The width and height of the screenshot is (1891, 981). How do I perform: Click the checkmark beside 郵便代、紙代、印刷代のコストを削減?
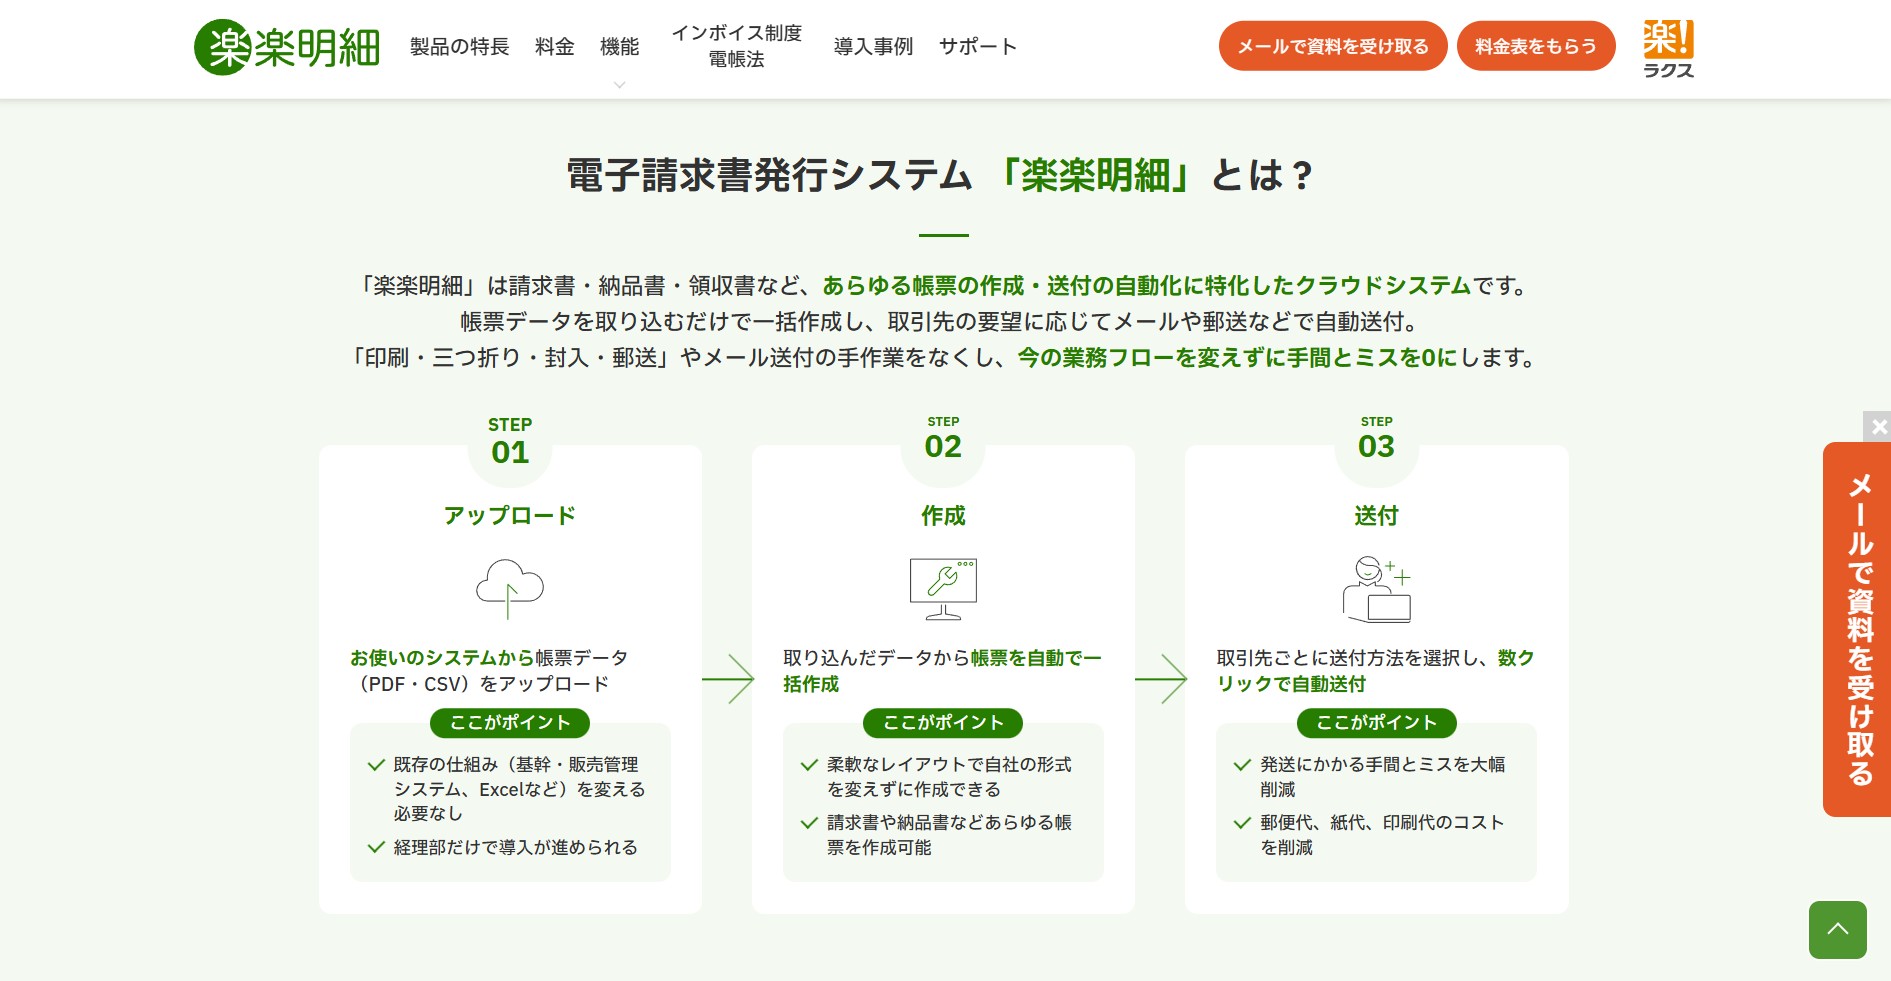(1243, 821)
